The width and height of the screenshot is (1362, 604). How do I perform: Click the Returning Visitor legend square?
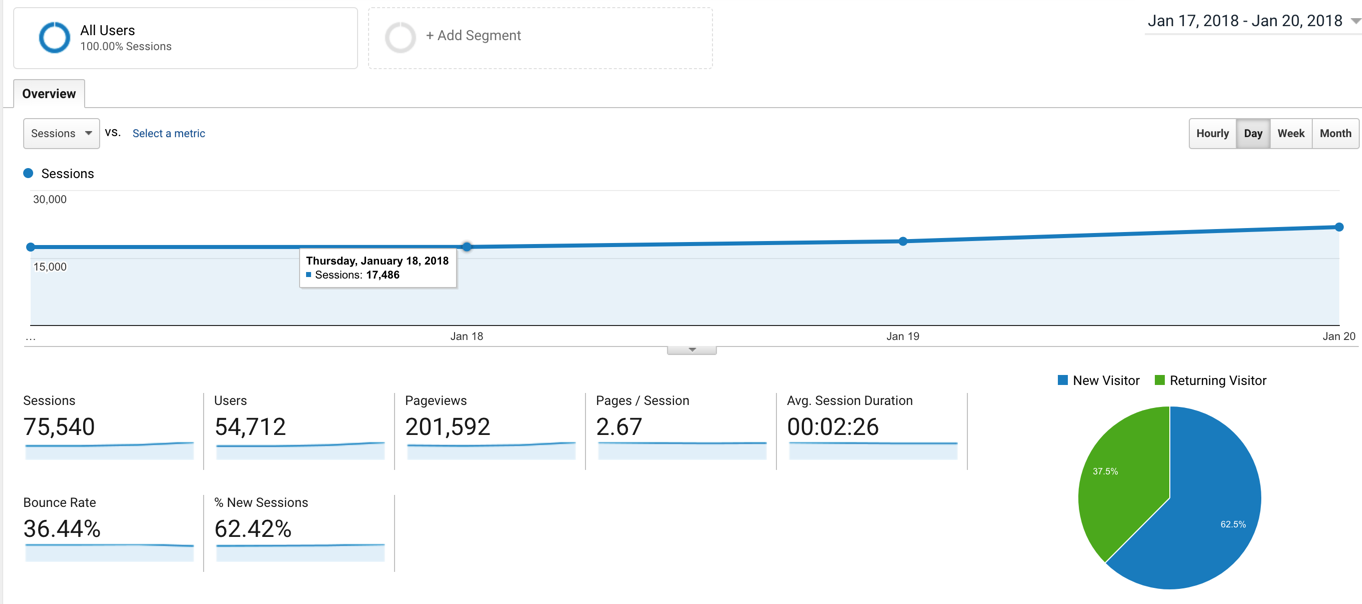coord(1160,381)
